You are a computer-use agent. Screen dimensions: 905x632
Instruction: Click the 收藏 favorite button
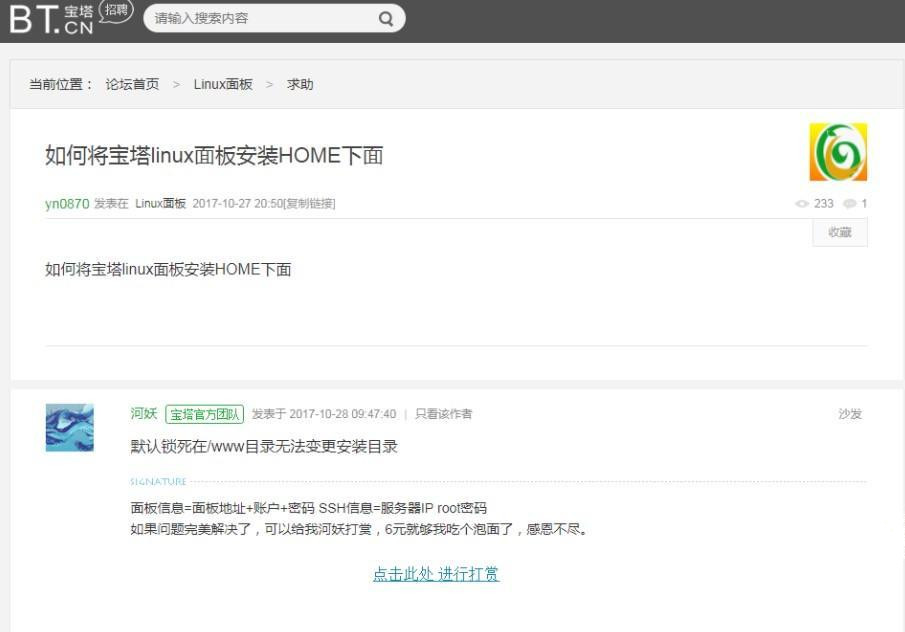click(838, 232)
